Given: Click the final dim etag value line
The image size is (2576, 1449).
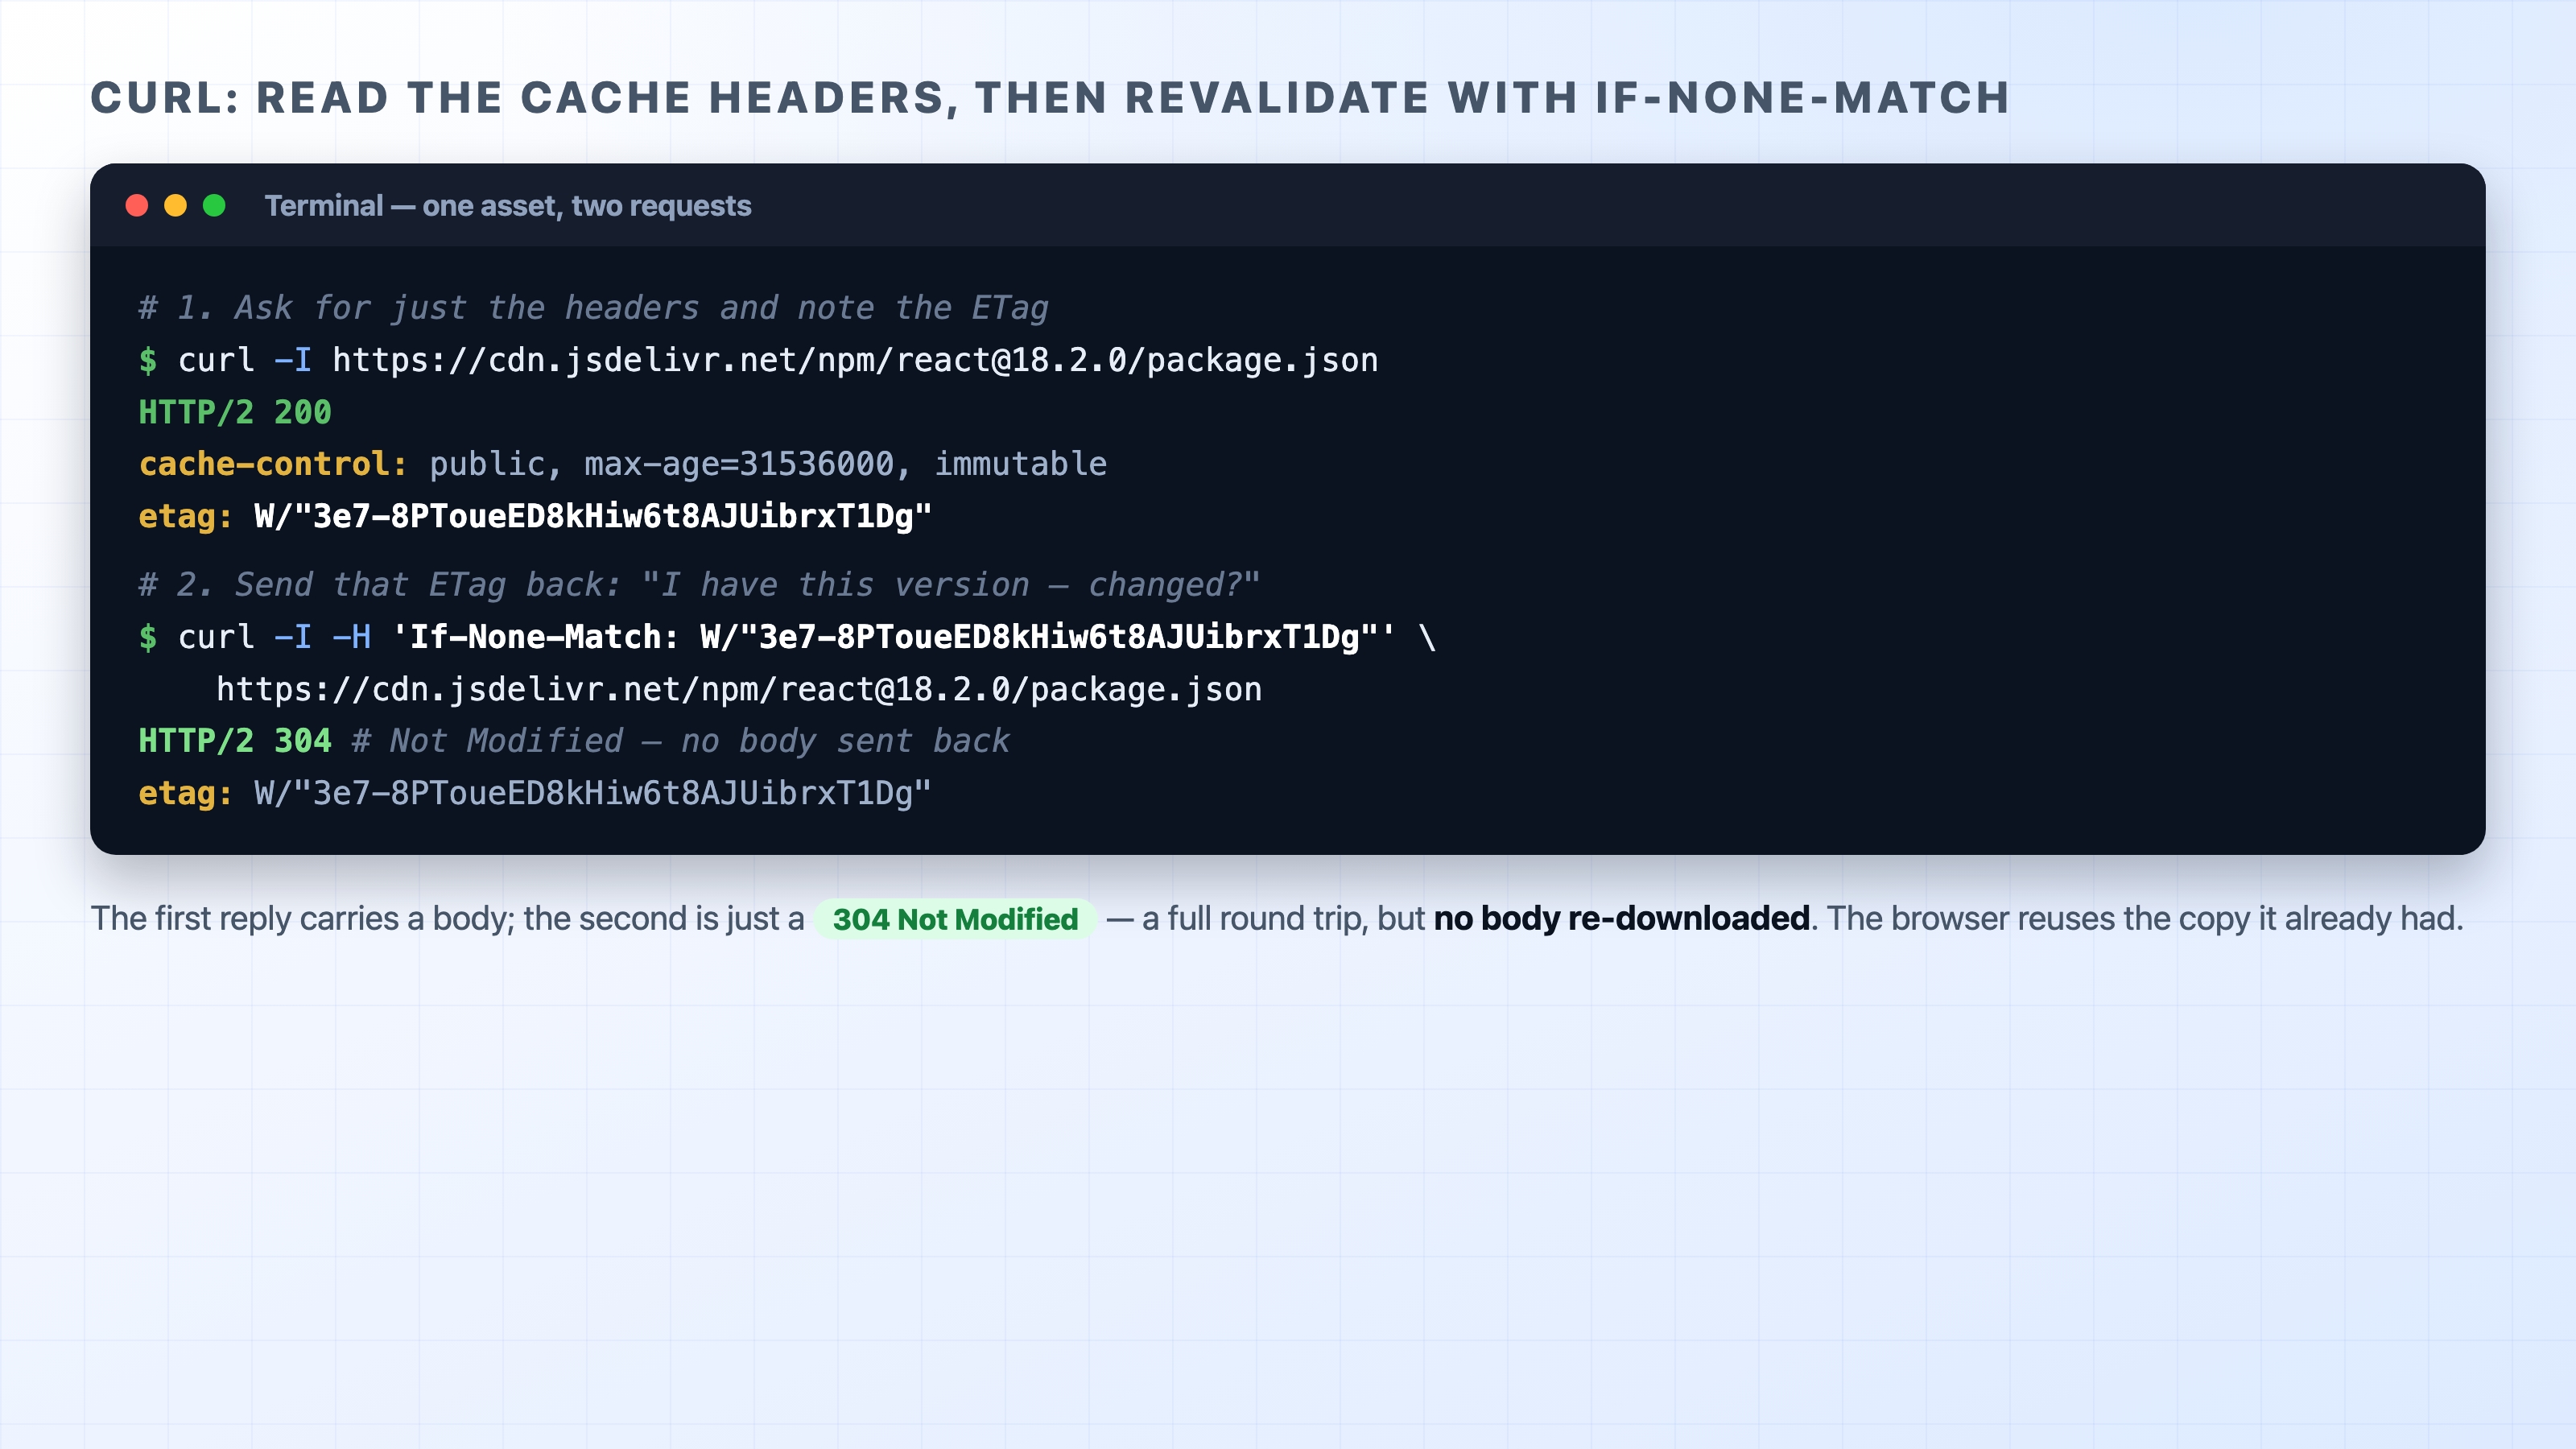Looking at the screenshot, I should [x=535, y=793].
